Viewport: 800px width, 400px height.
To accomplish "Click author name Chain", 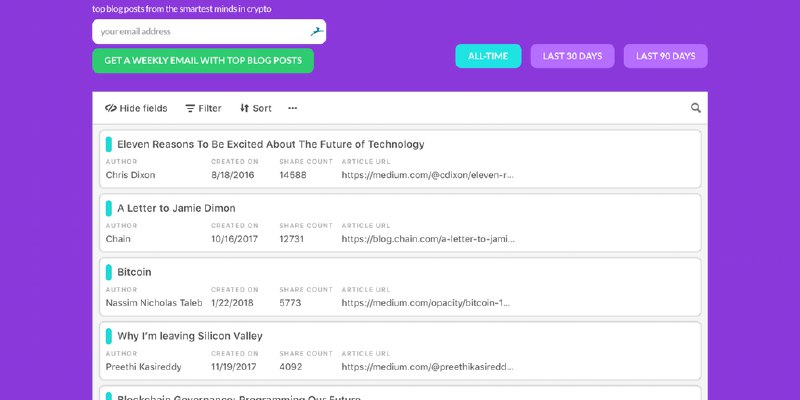I will tap(118, 239).
